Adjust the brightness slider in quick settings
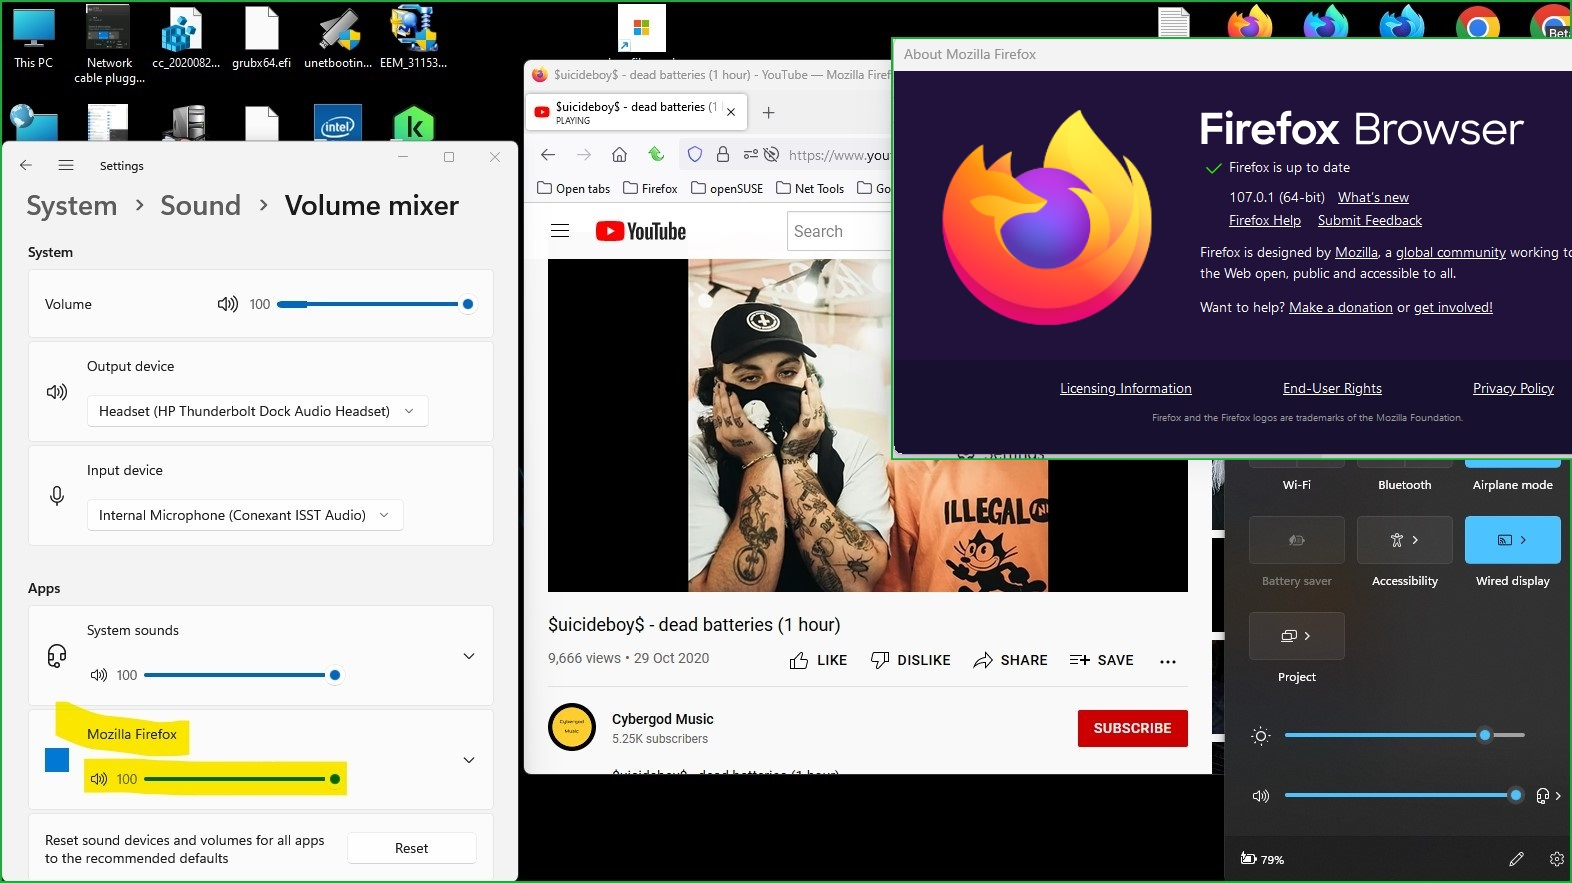1572x883 pixels. coord(1404,735)
